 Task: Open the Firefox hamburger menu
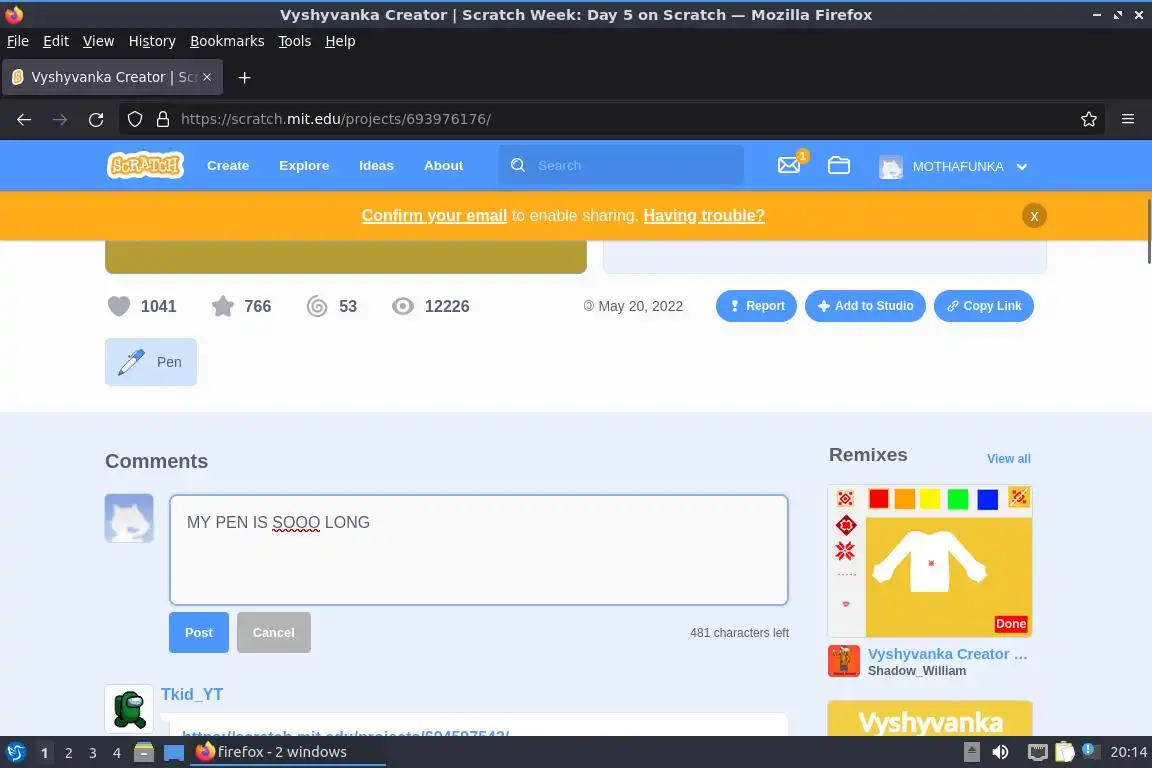[1128, 119]
